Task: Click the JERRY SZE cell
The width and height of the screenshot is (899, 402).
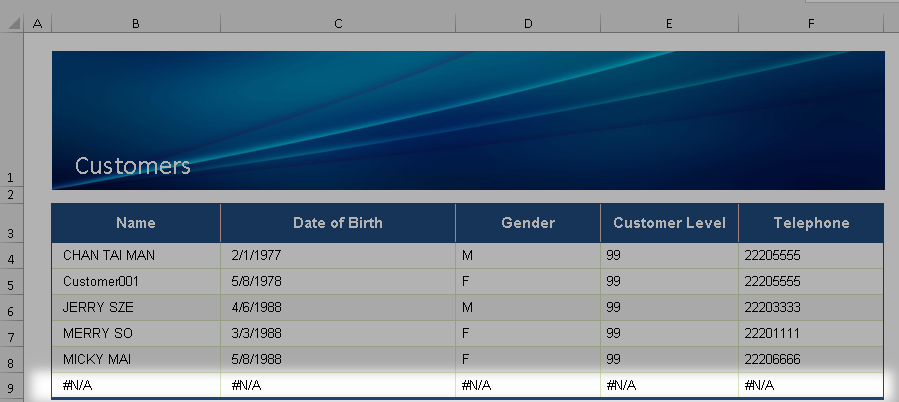Action: pos(98,308)
